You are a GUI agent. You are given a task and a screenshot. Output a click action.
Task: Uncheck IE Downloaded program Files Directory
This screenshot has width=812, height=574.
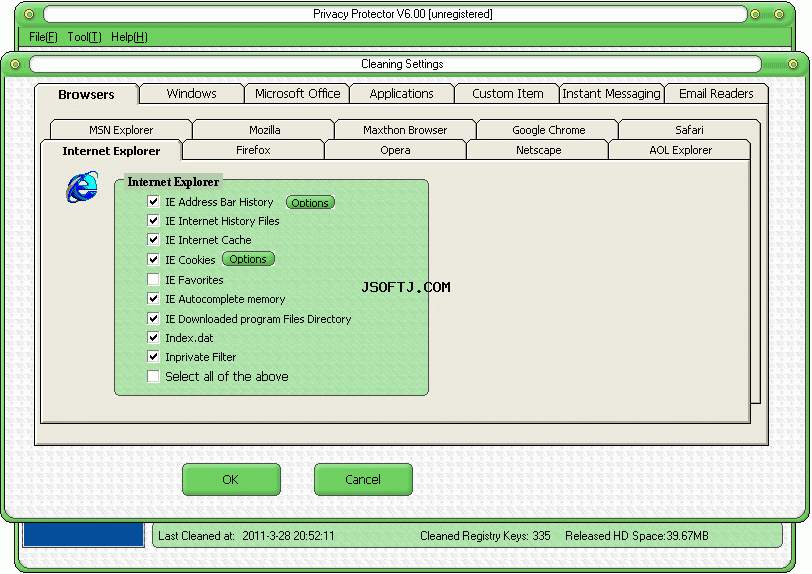153,319
